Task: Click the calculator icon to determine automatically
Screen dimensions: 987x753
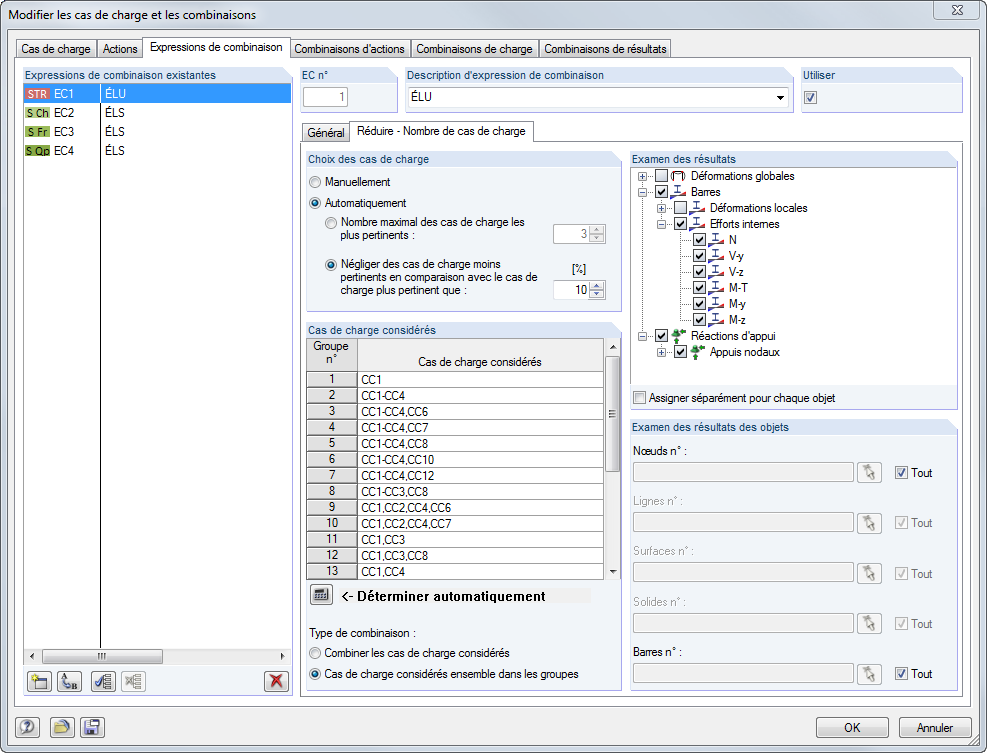Action: (321, 594)
